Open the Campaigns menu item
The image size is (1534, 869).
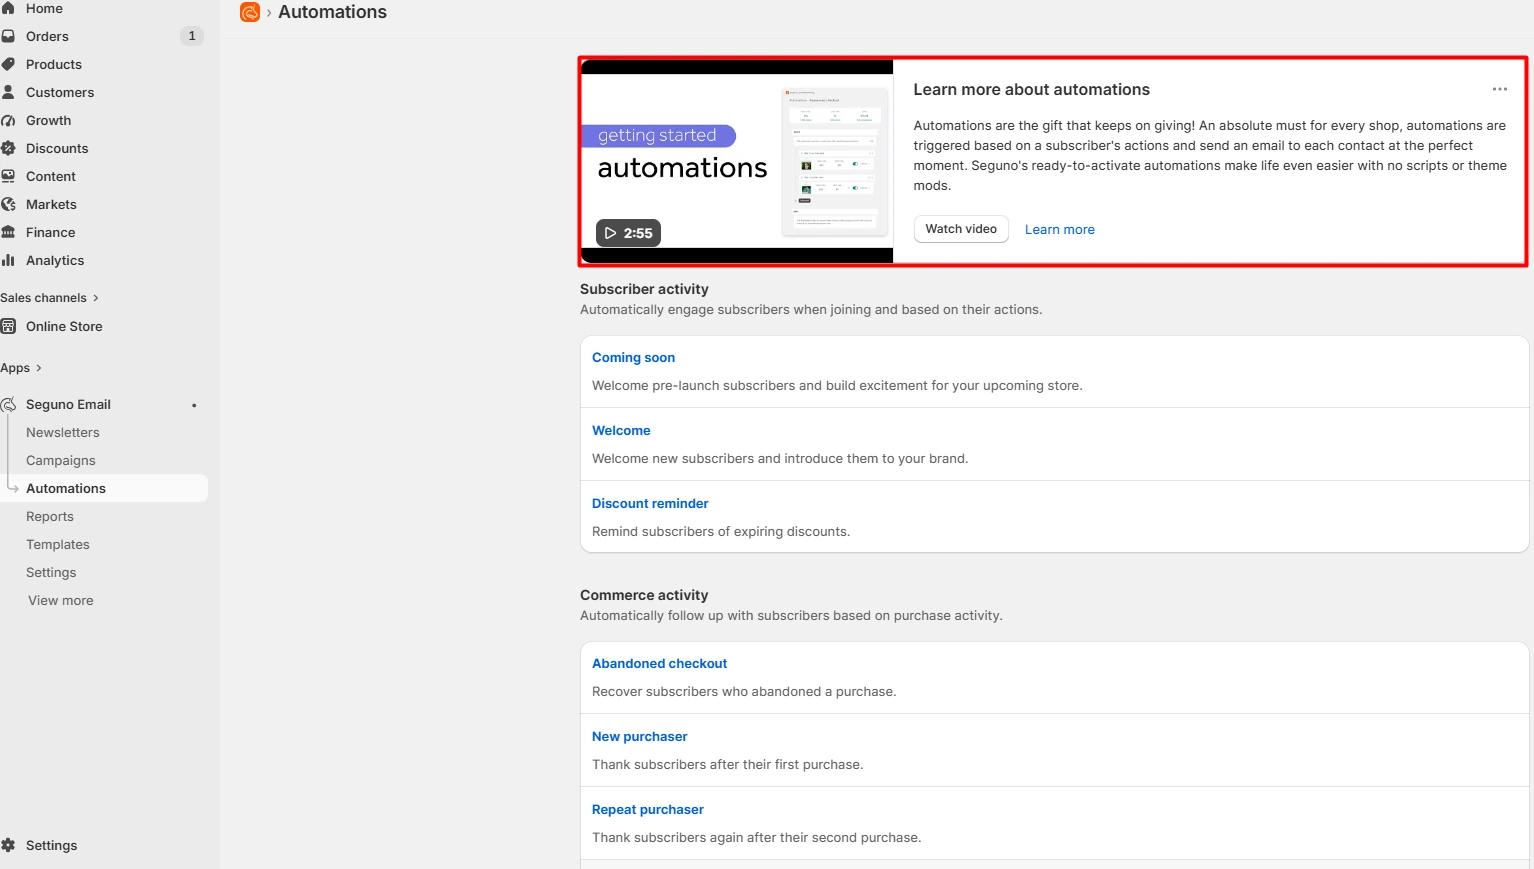[x=61, y=461]
